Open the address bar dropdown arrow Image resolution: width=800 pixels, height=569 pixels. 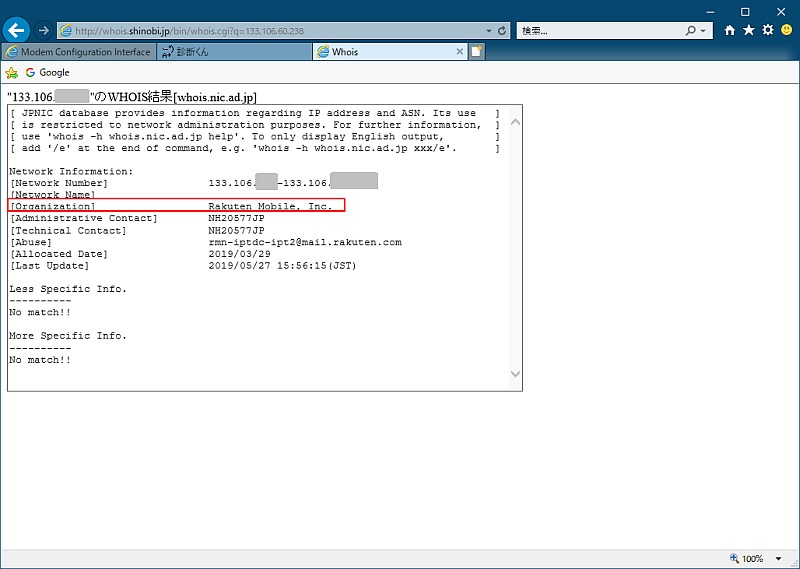[489, 31]
